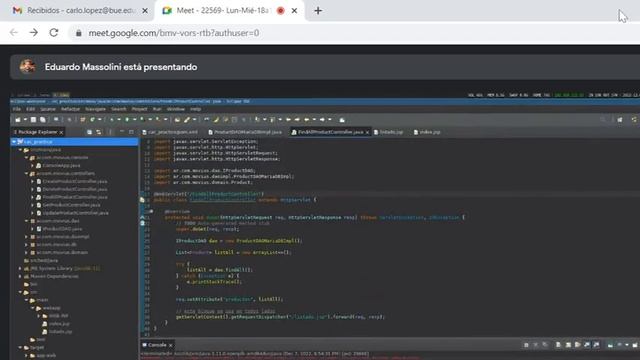This screenshot has width=640, height=360.
Task: Click the Open Perspective toolbar icon
Action: pos(620,120)
